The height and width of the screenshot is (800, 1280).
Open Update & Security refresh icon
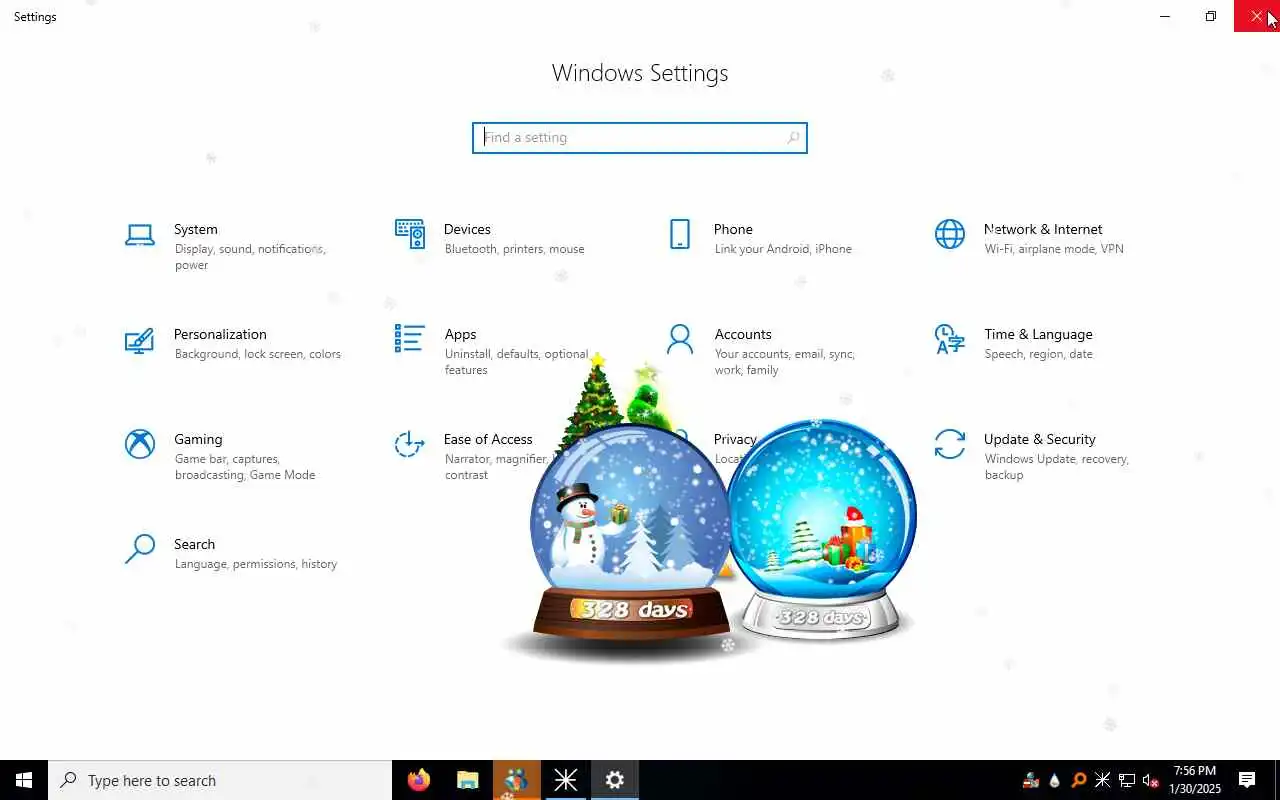pos(950,444)
